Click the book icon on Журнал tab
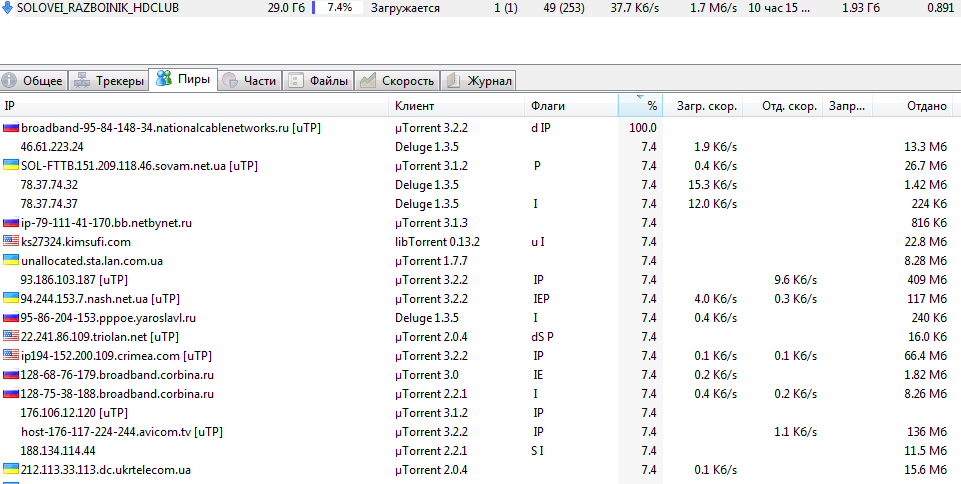Viewport: 961px width, 484px height. click(x=453, y=80)
